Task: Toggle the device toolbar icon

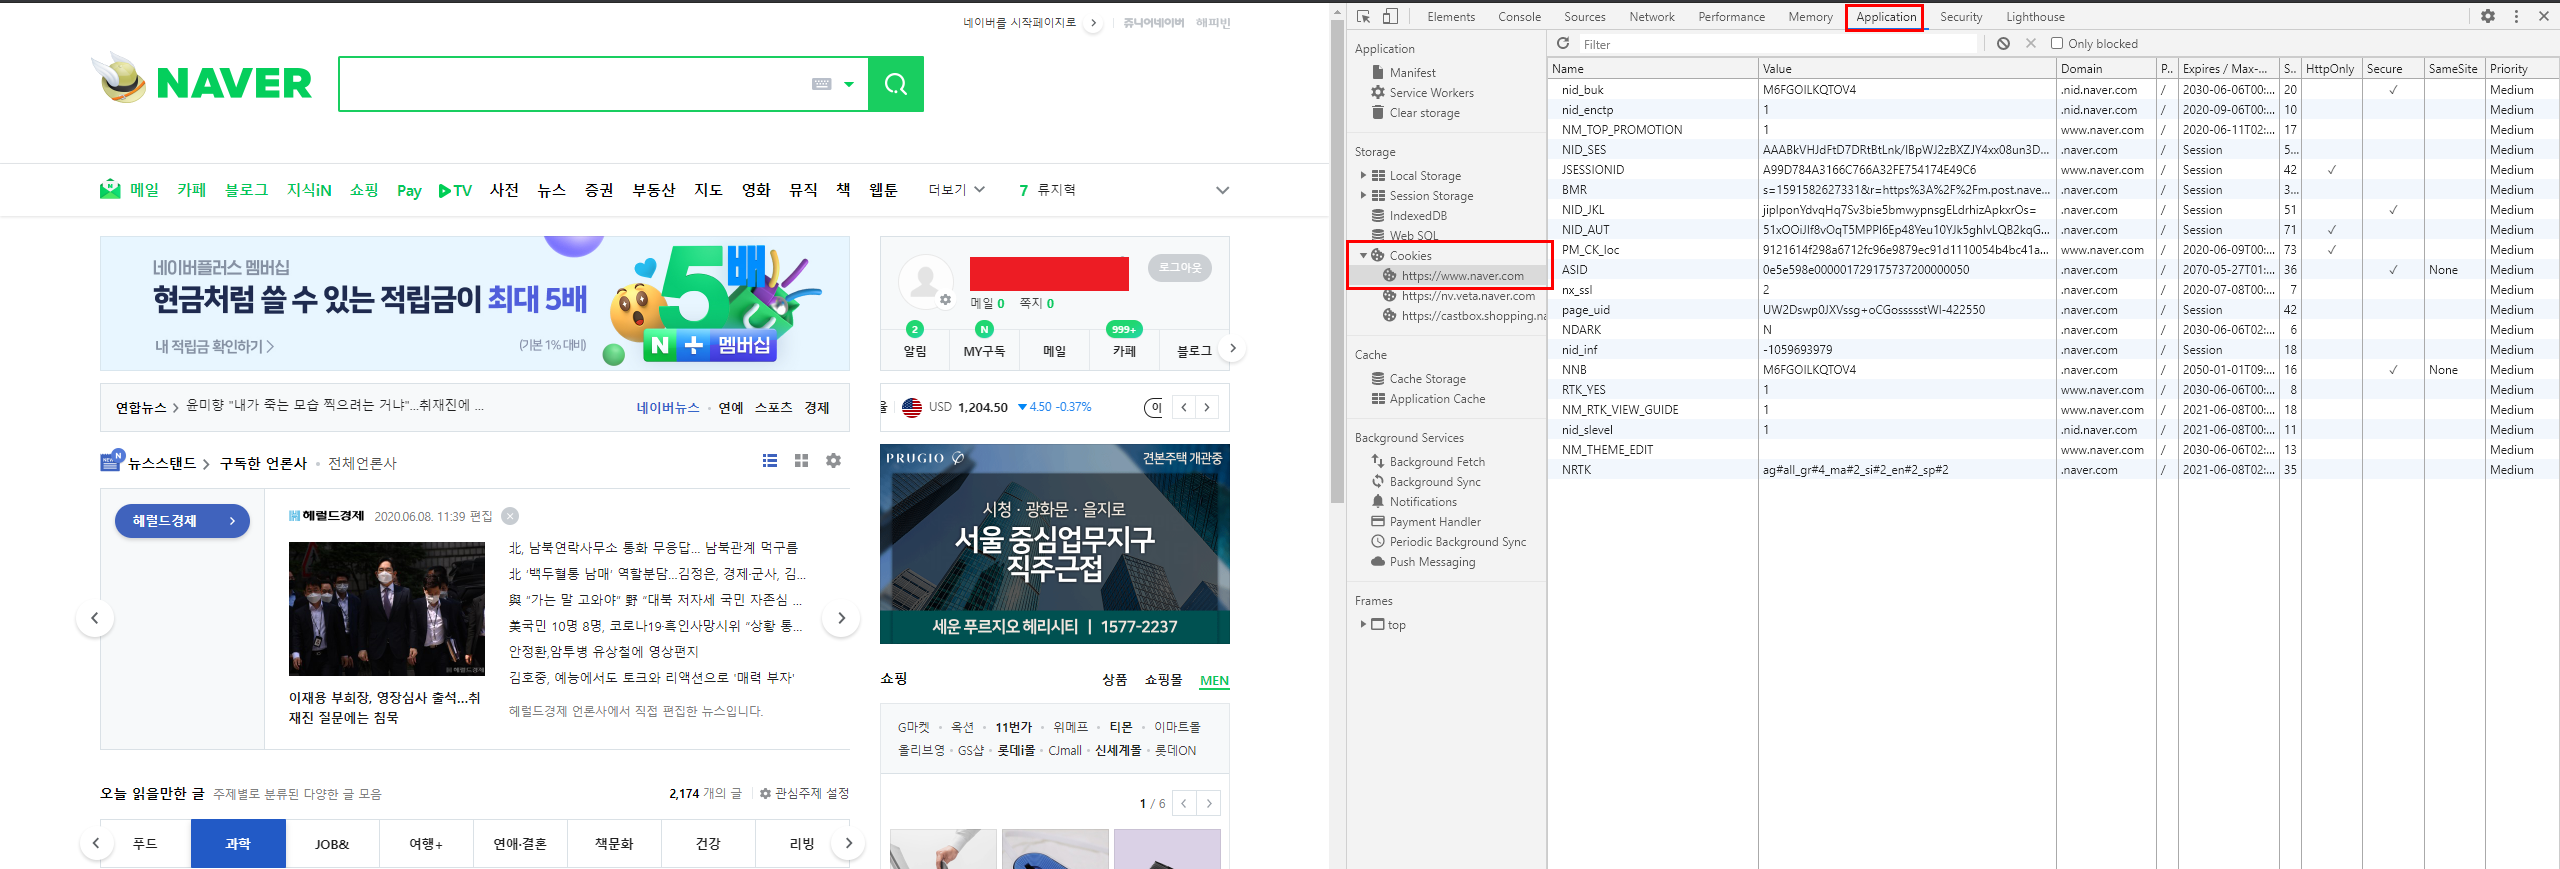Action: pos(1390,16)
